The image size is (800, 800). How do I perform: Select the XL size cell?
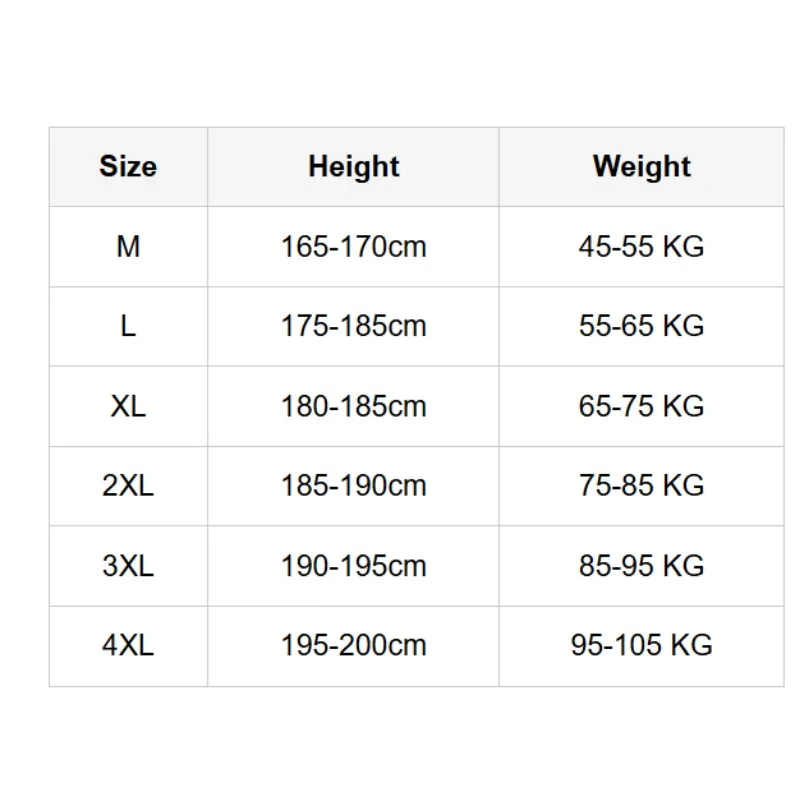pos(128,407)
